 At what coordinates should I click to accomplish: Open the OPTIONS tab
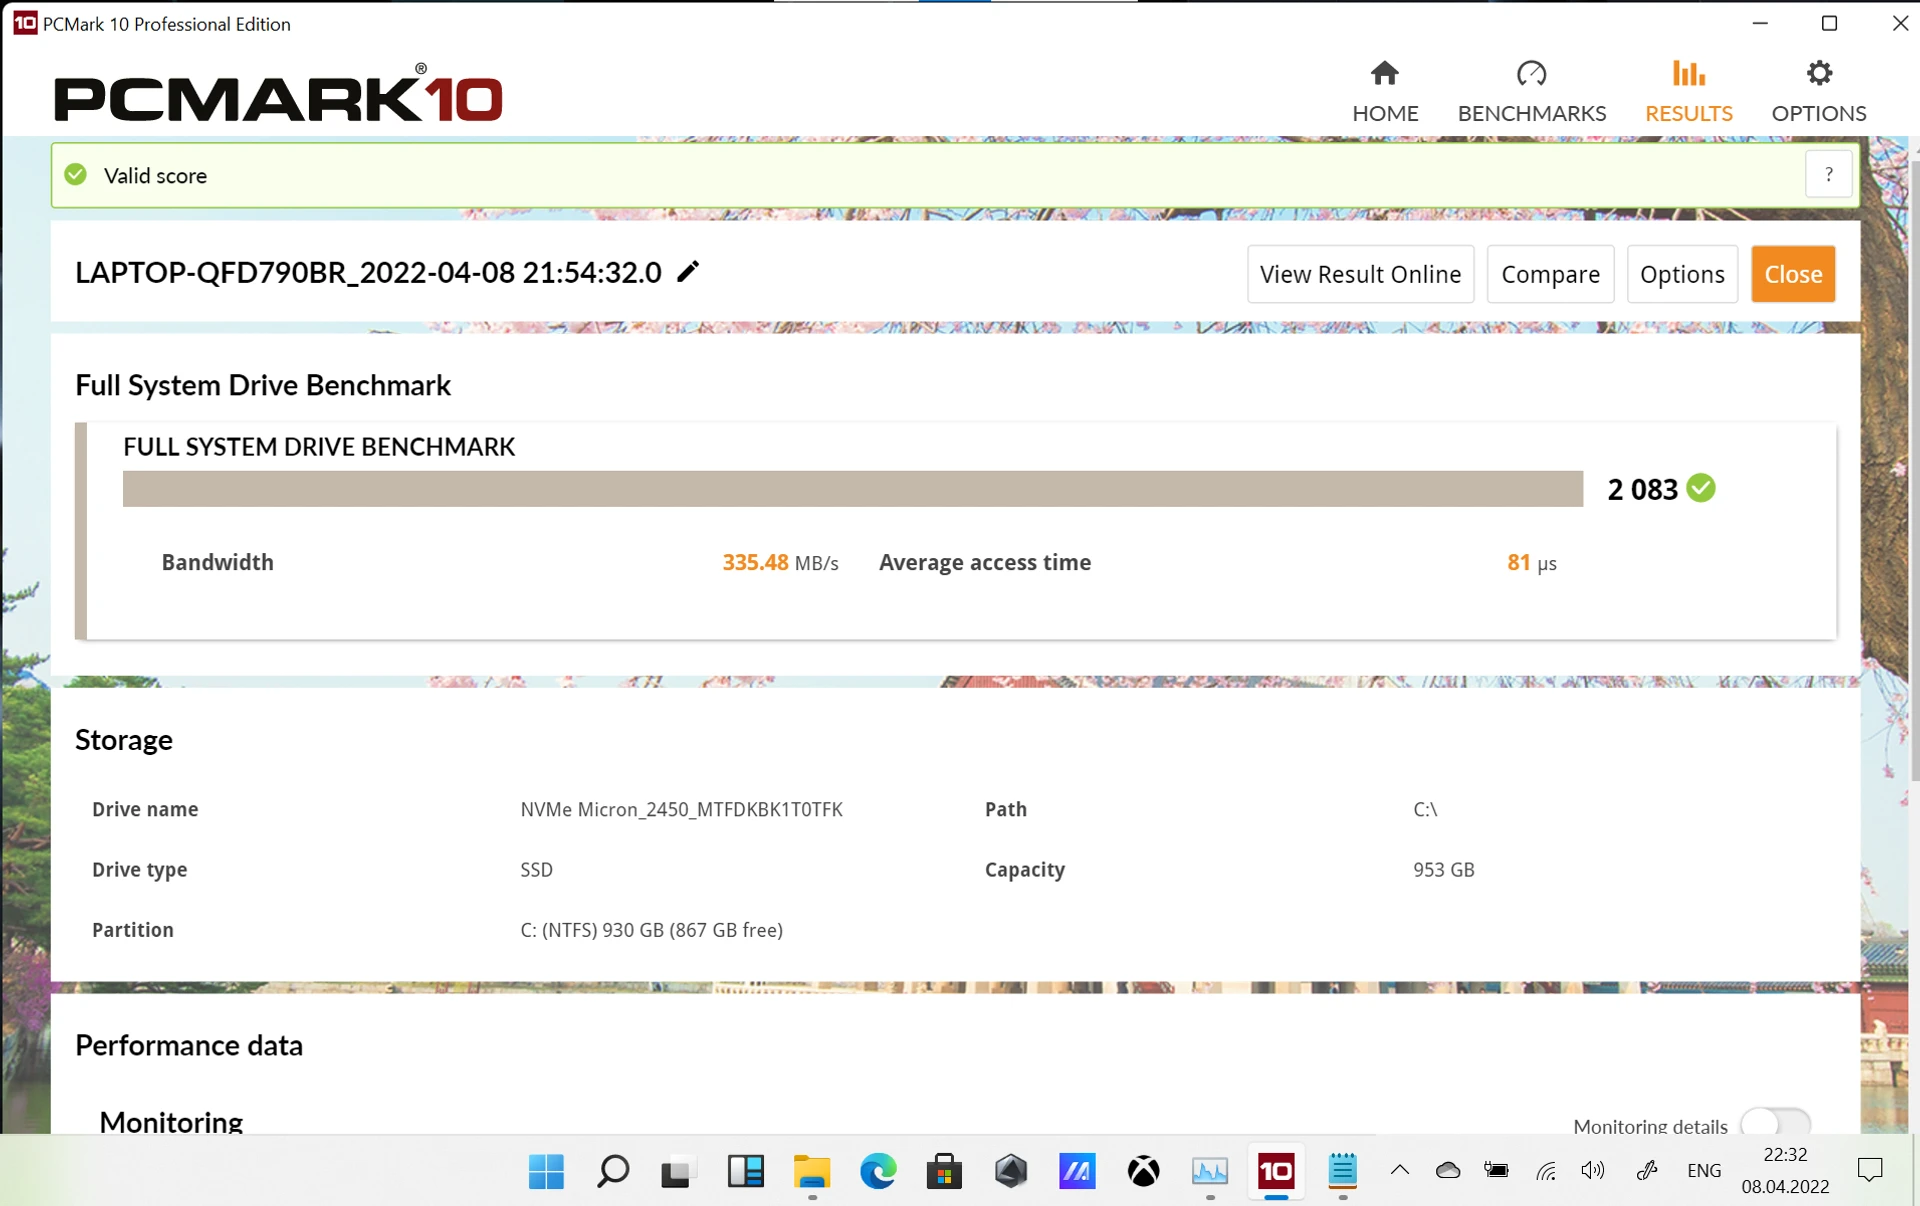point(1818,92)
